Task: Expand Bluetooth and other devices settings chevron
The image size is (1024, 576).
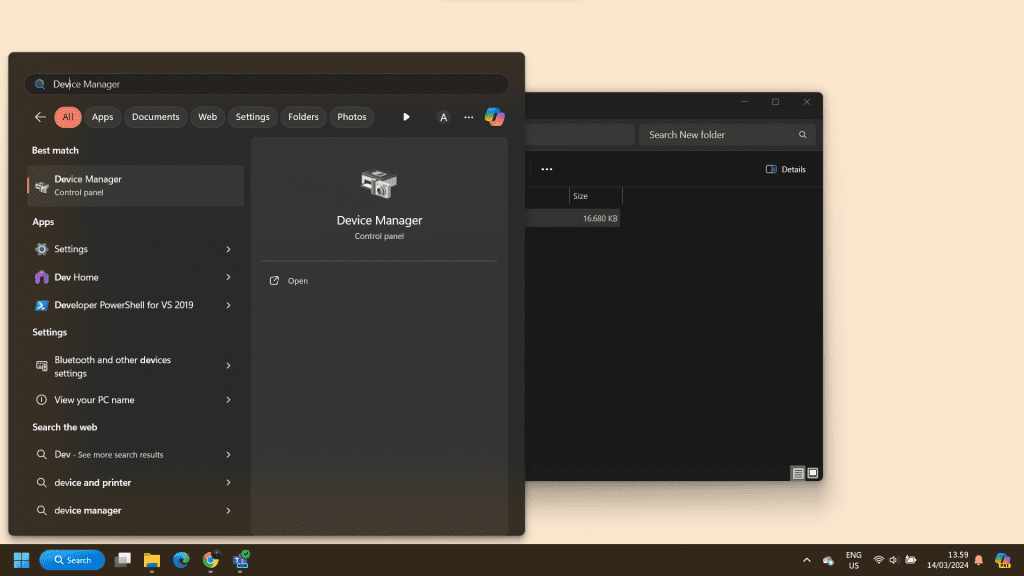Action: coord(228,366)
